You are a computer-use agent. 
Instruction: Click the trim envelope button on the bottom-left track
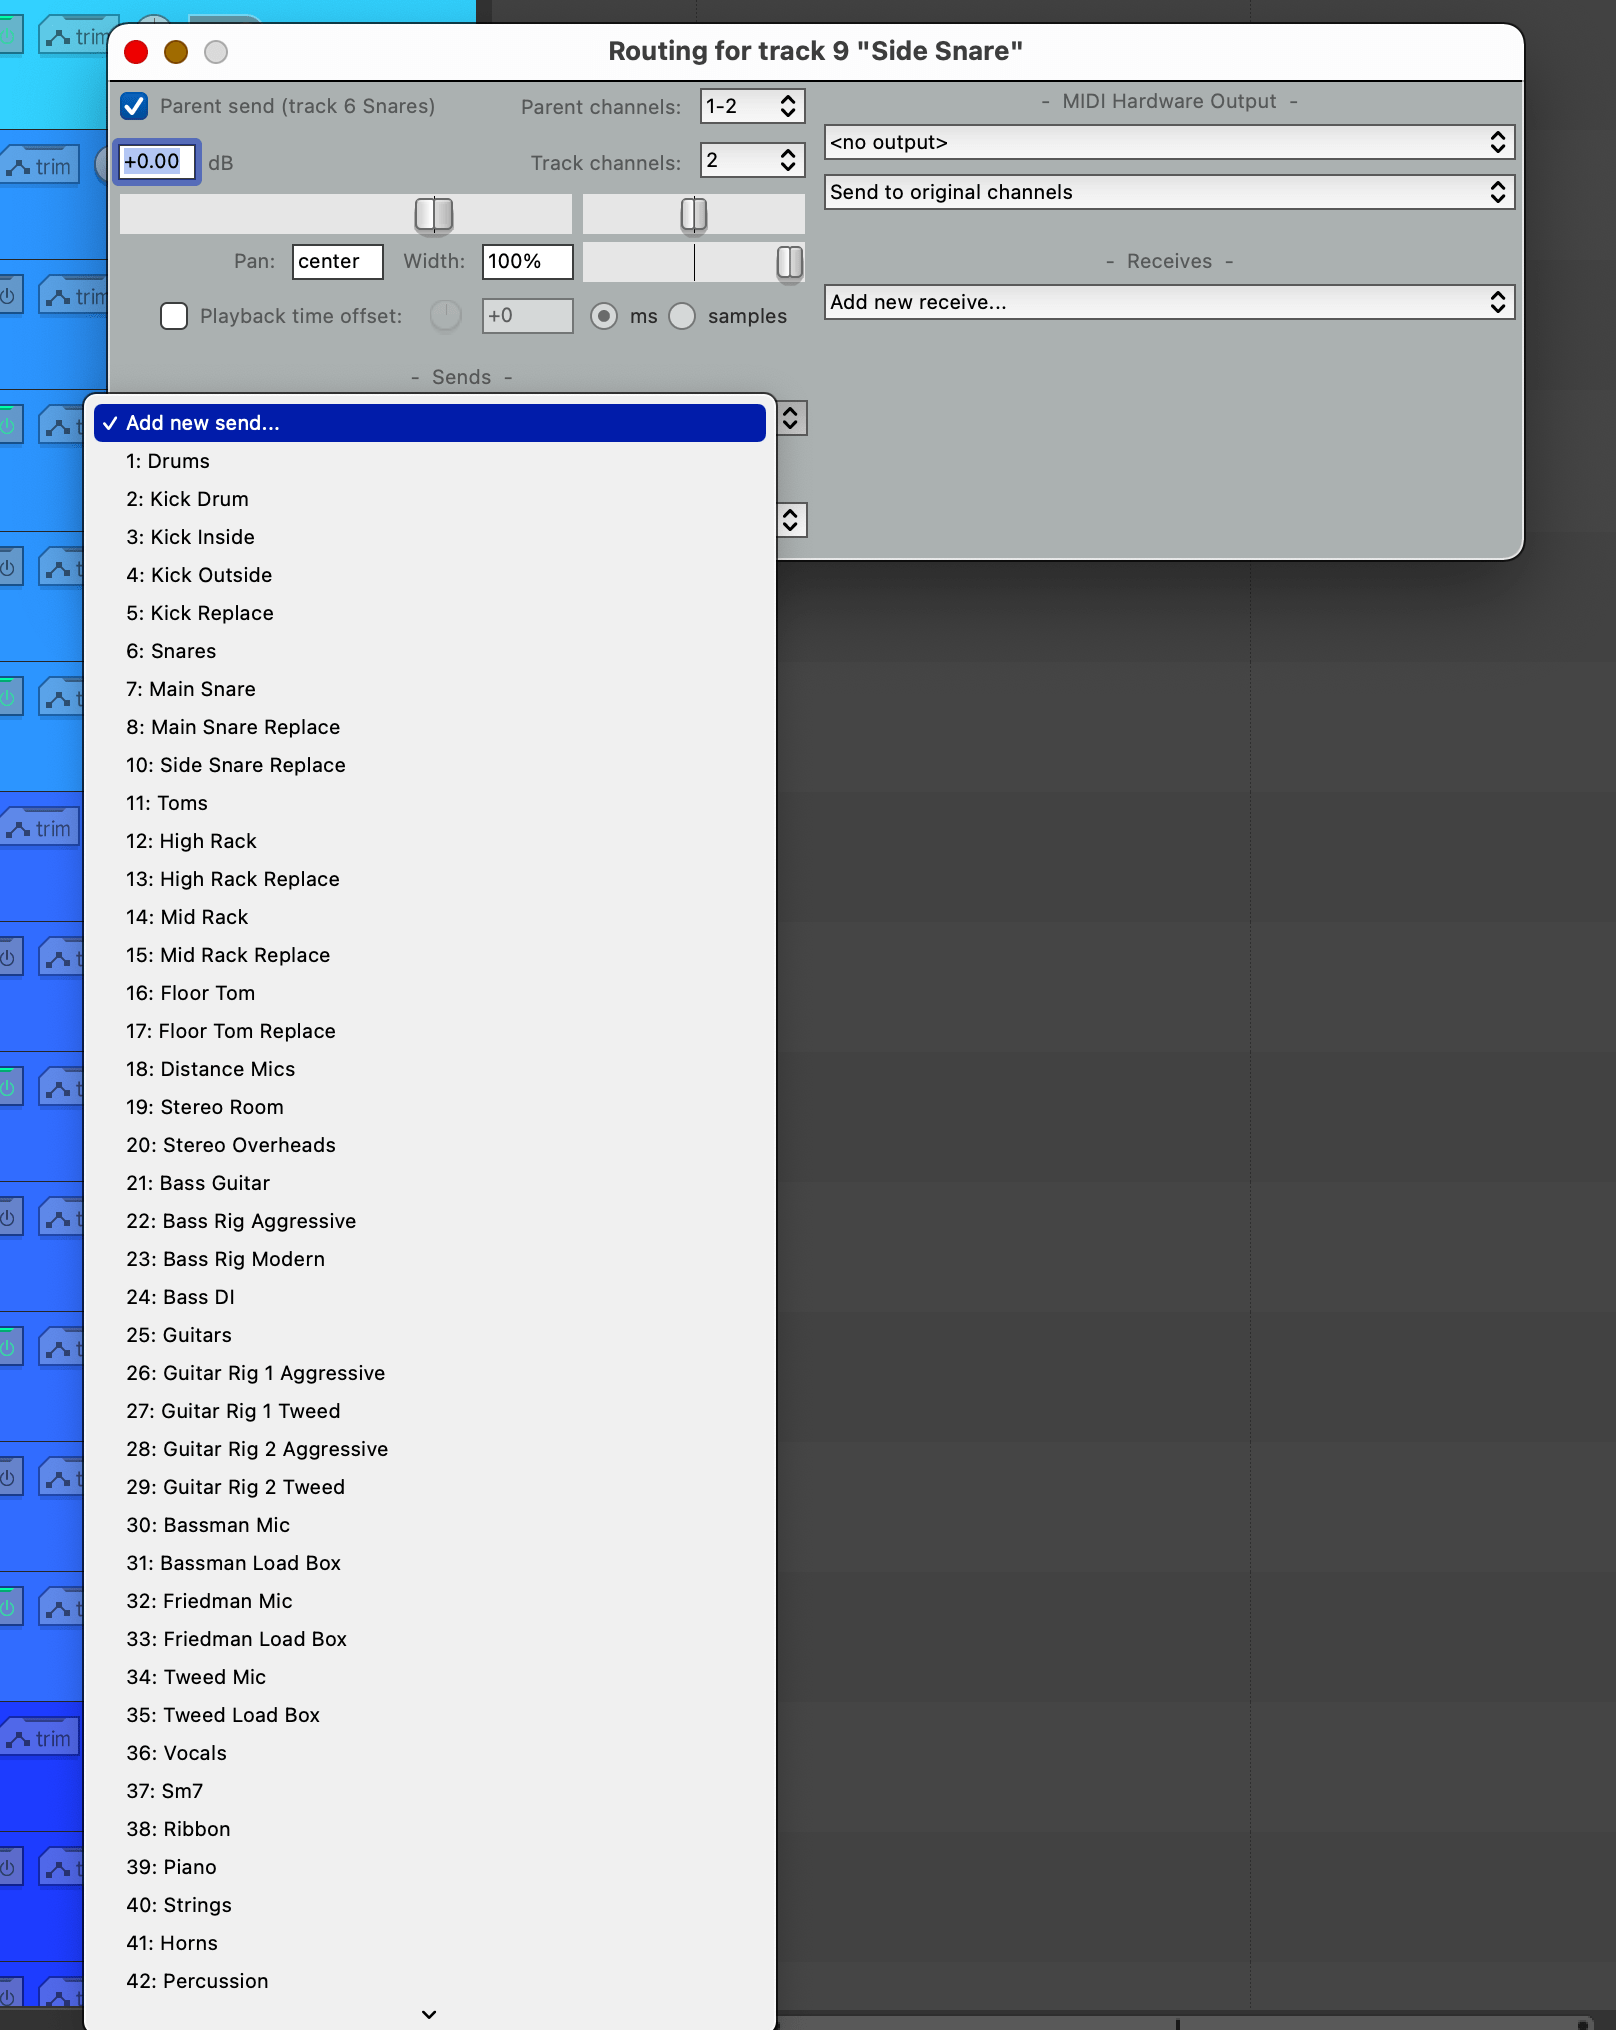click(40, 1737)
